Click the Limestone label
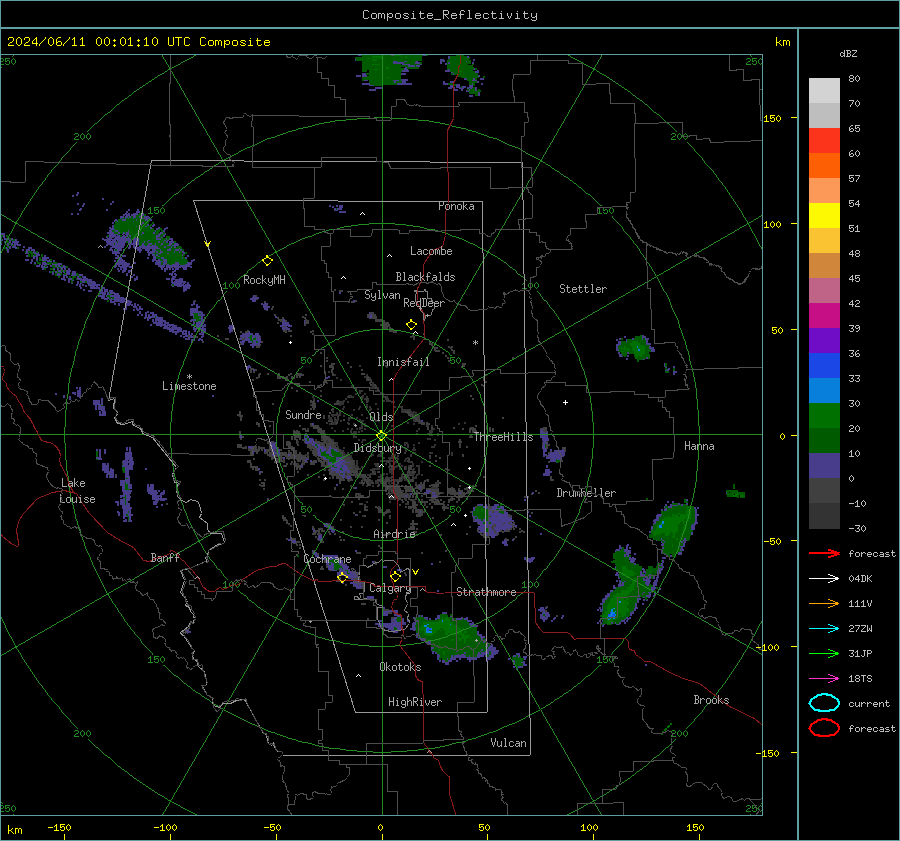The image size is (900, 841). coord(189,386)
